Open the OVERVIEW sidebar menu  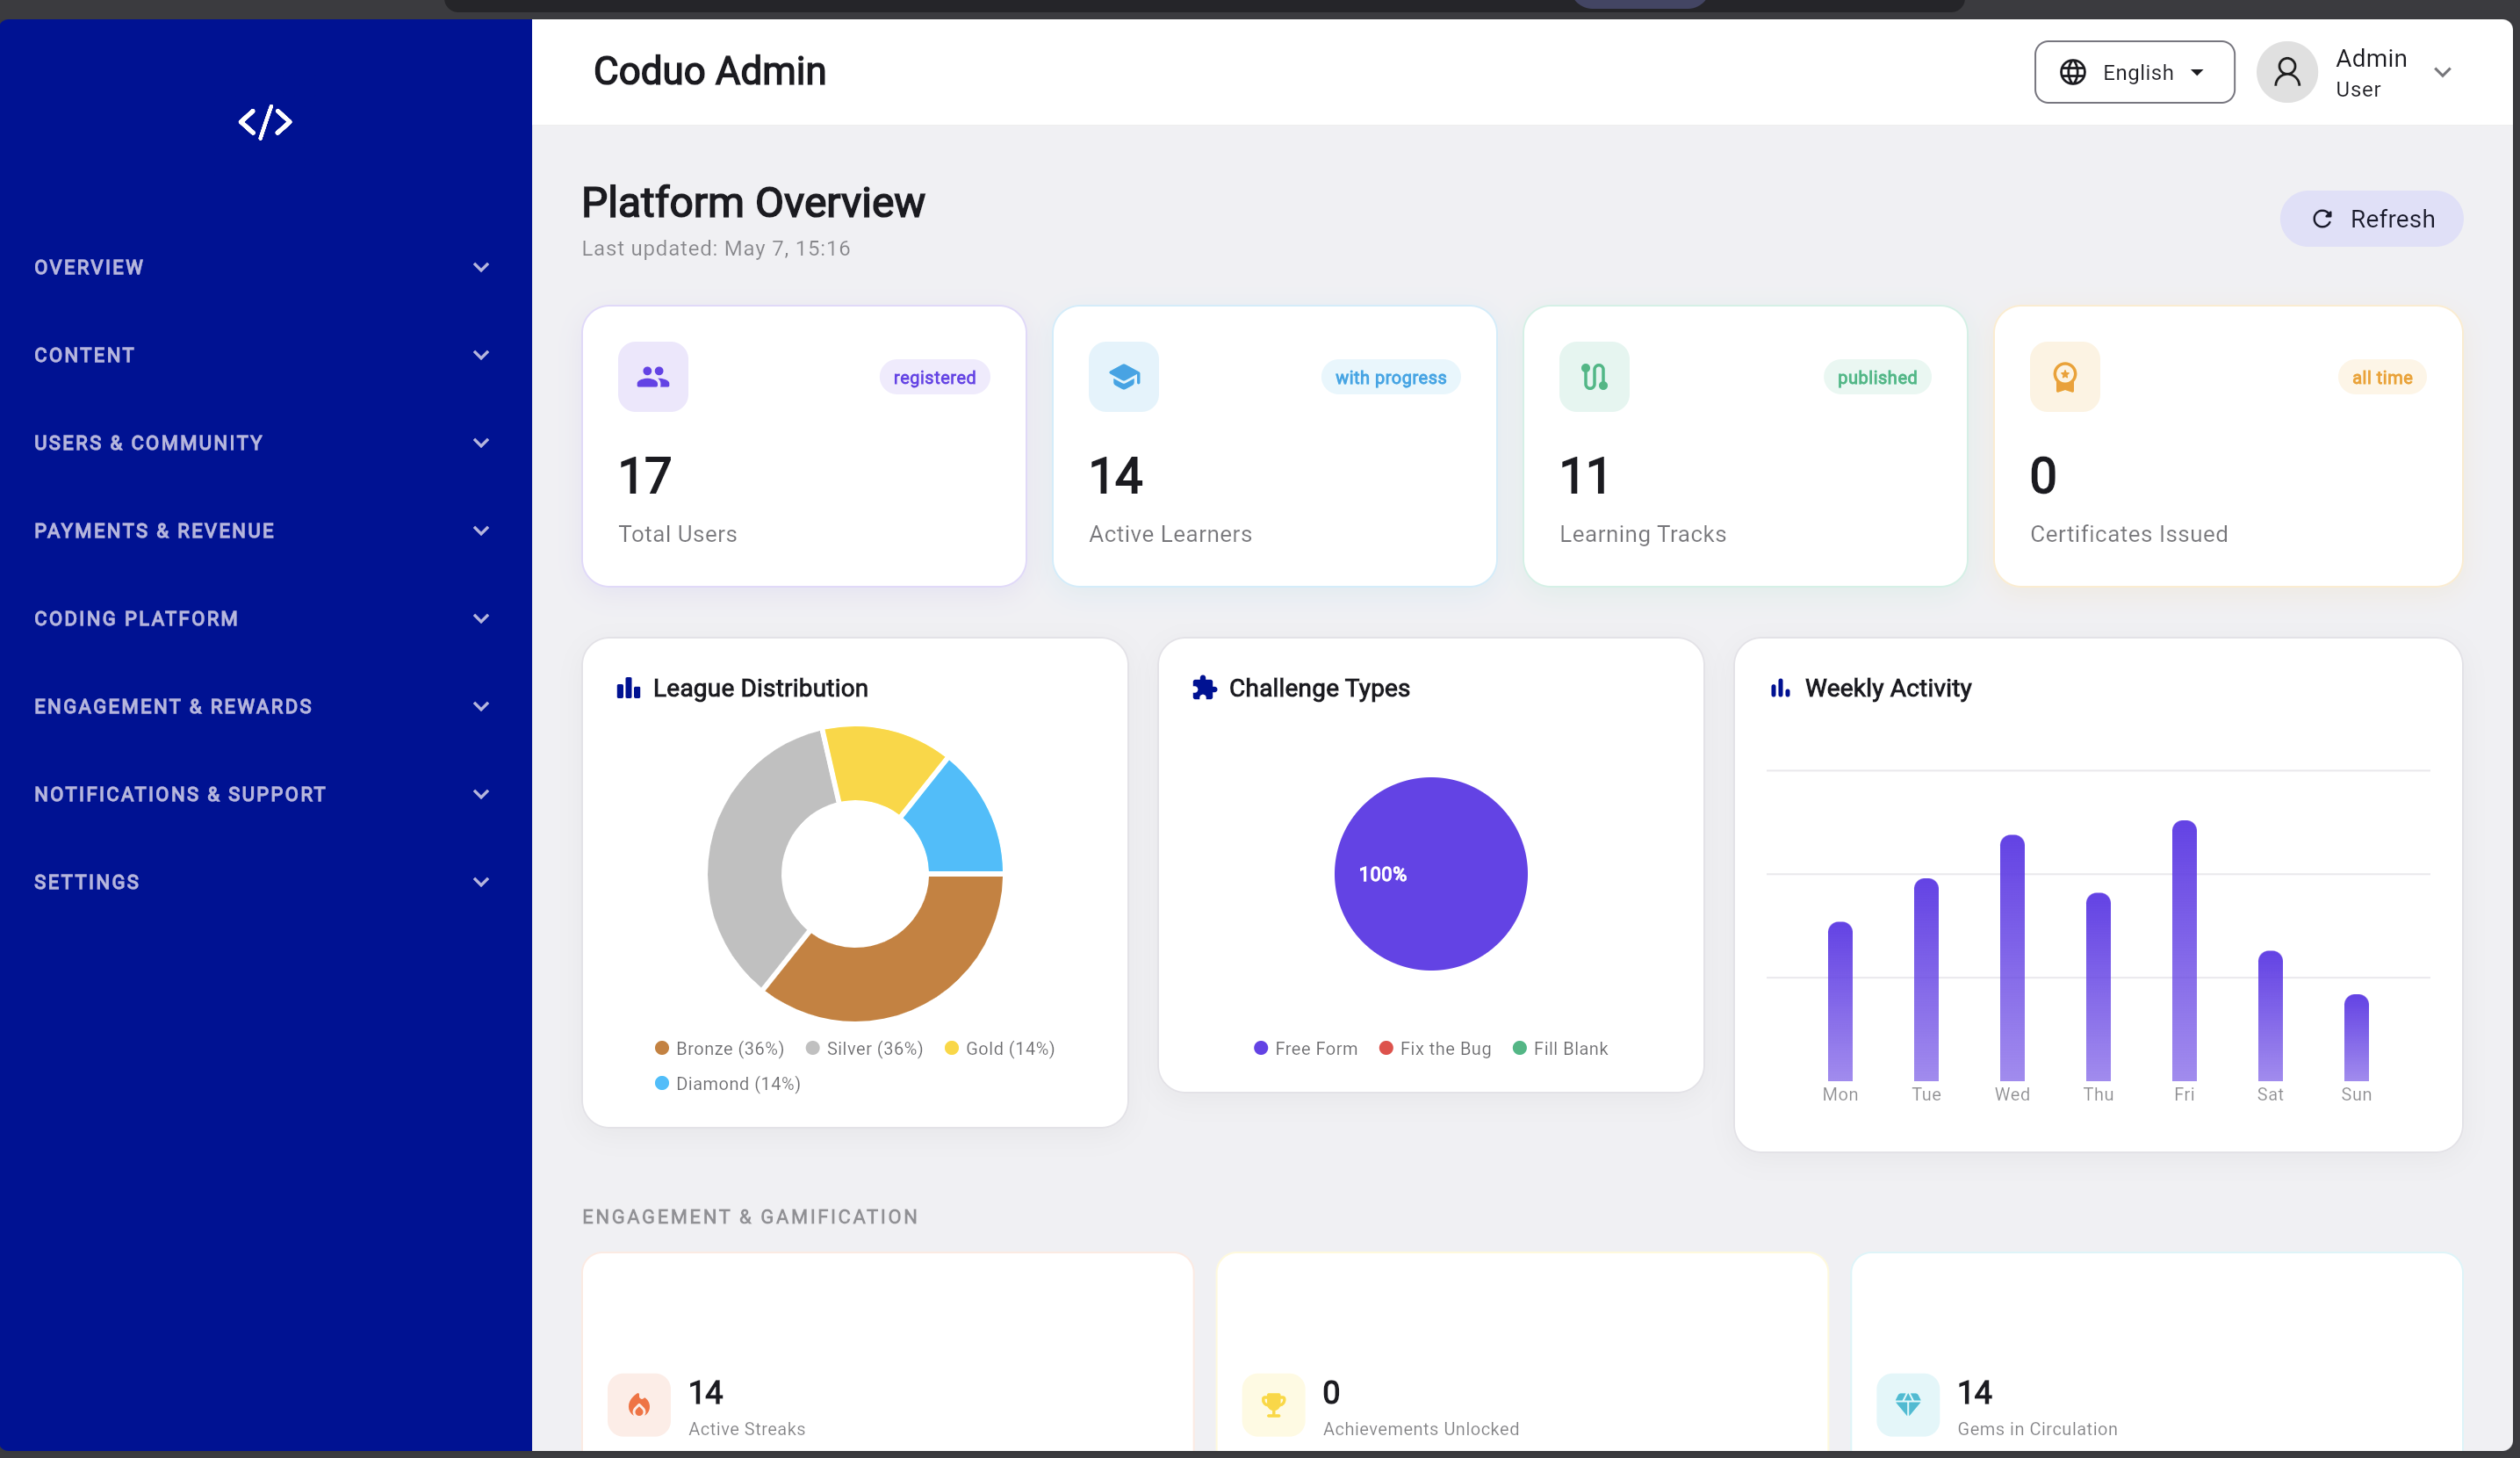[x=264, y=267]
